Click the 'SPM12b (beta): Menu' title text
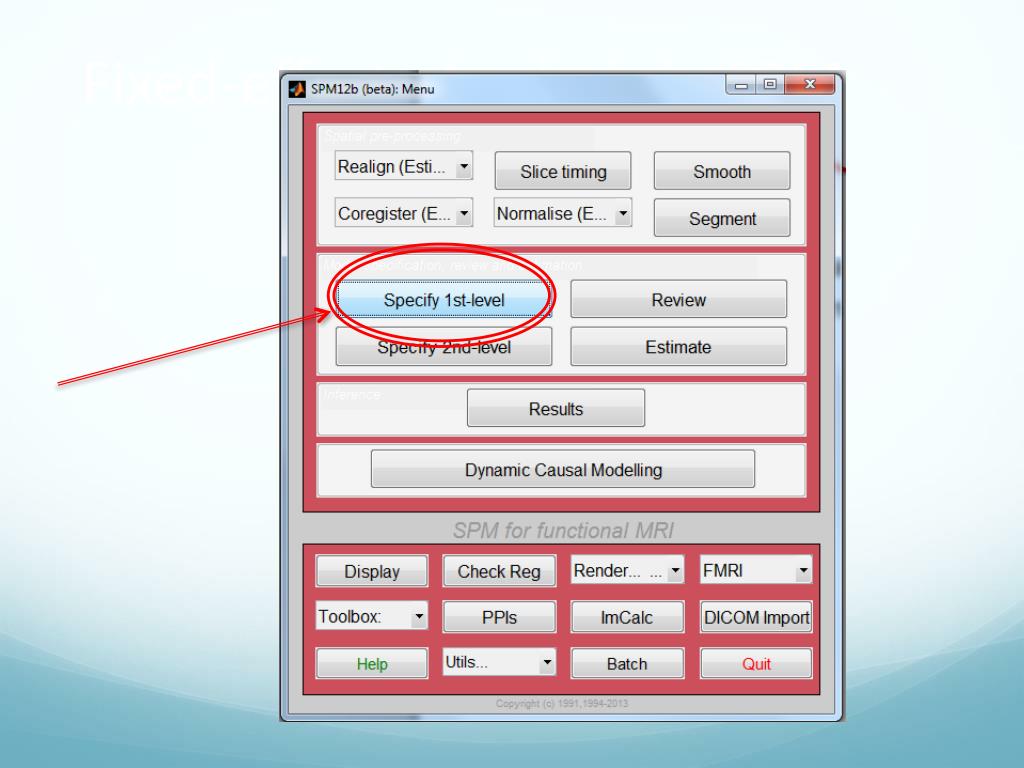Screen dimensions: 1024x768 click(372, 89)
